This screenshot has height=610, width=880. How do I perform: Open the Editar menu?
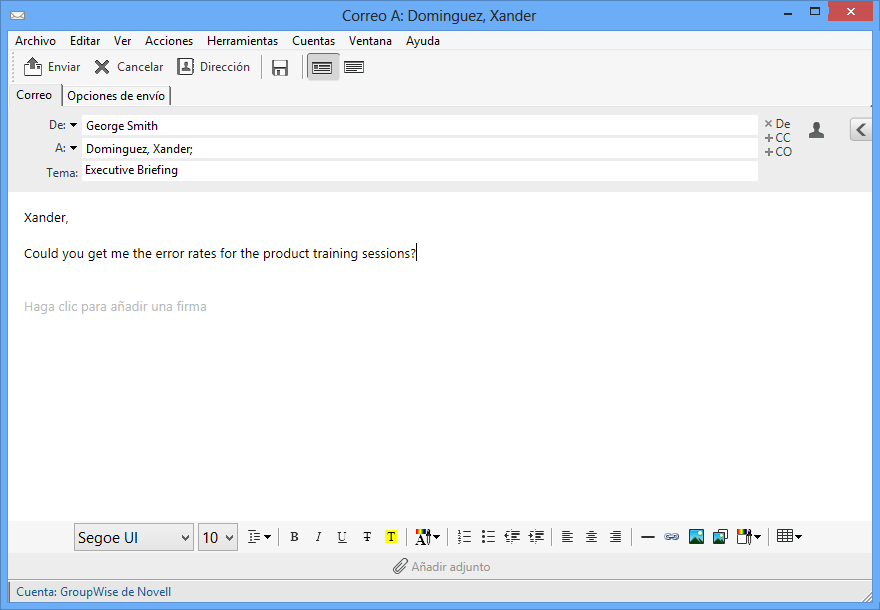click(x=85, y=41)
